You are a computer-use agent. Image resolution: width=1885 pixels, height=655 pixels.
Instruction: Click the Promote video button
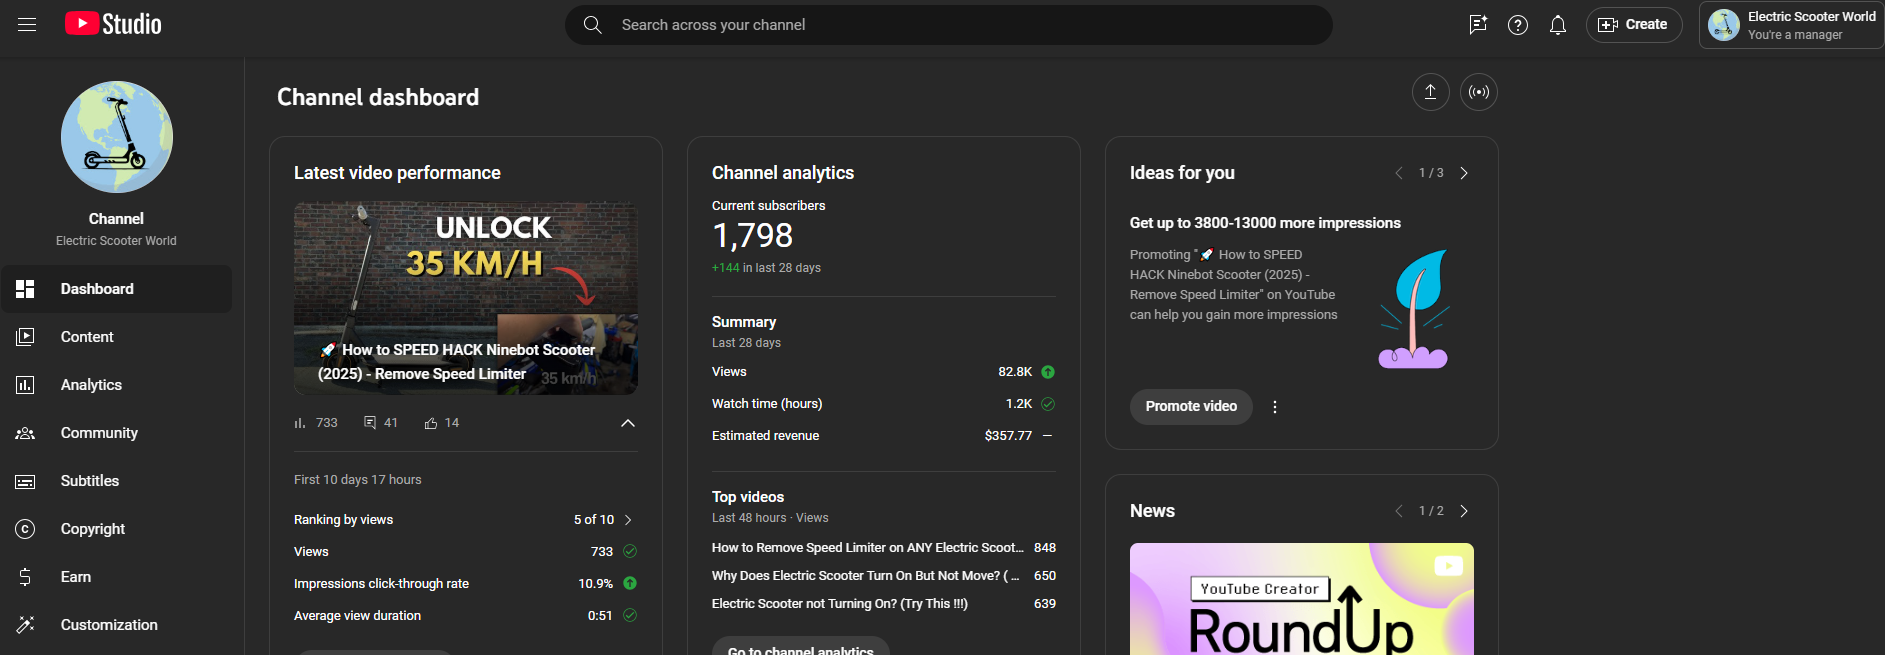pos(1191,407)
